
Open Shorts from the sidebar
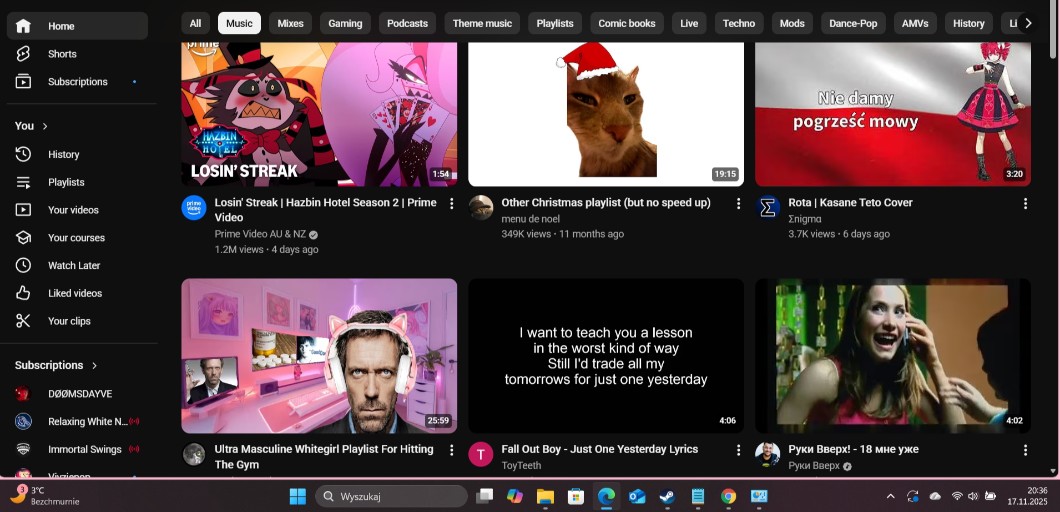[x=61, y=54]
